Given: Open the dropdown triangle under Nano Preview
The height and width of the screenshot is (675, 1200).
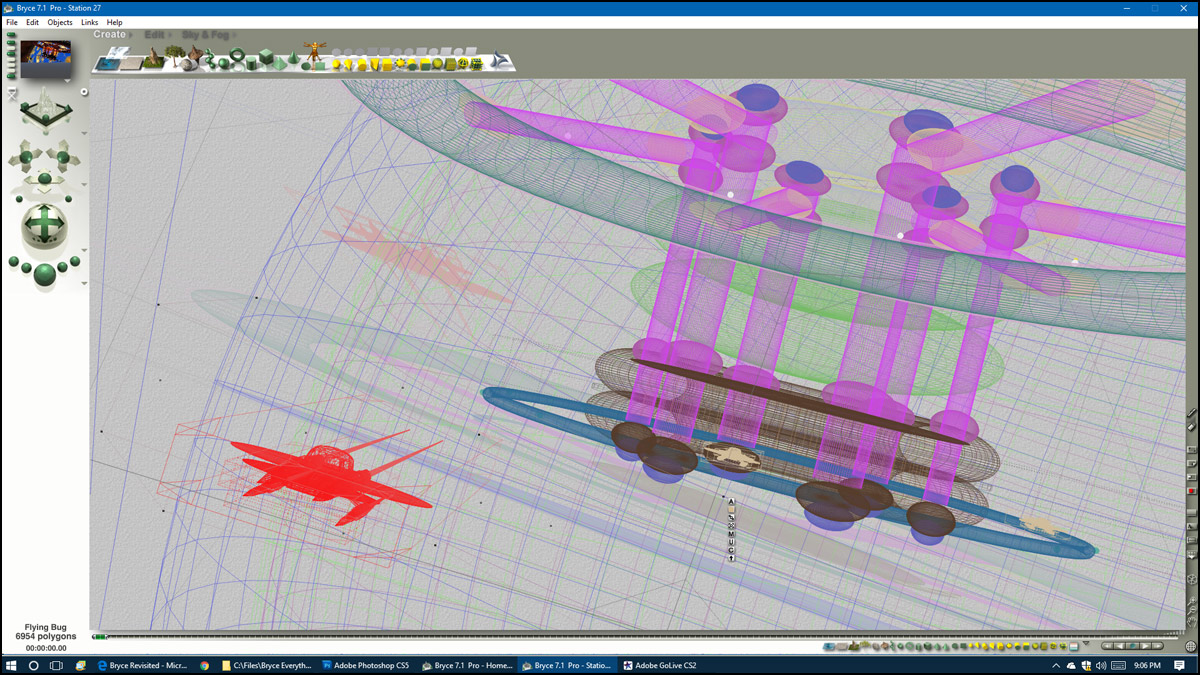Looking at the screenshot, I should (68, 81).
